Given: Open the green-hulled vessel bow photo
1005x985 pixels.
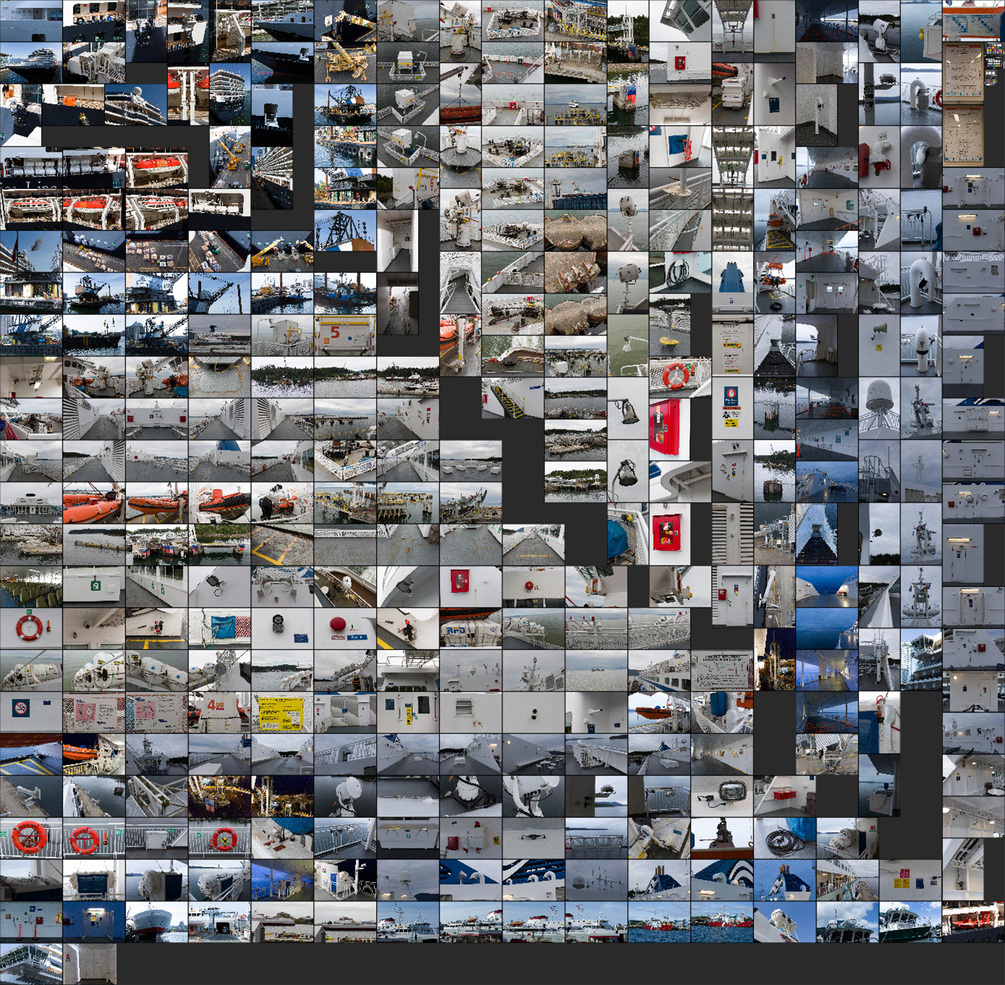Looking at the screenshot, I should click(x=910, y=922).
